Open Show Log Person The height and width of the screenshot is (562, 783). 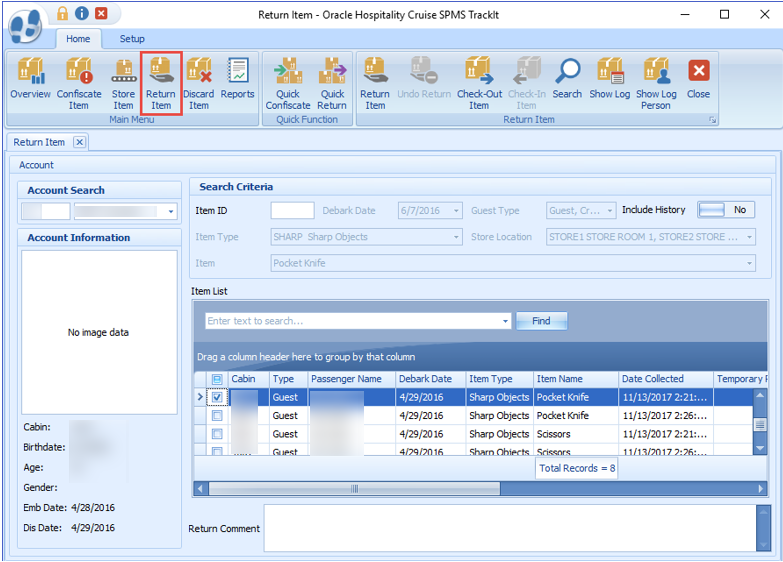(656, 83)
